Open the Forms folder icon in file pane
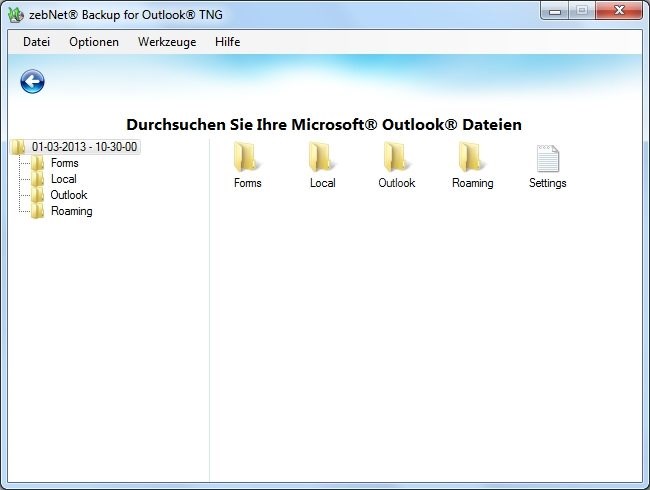 click(247, 157)
